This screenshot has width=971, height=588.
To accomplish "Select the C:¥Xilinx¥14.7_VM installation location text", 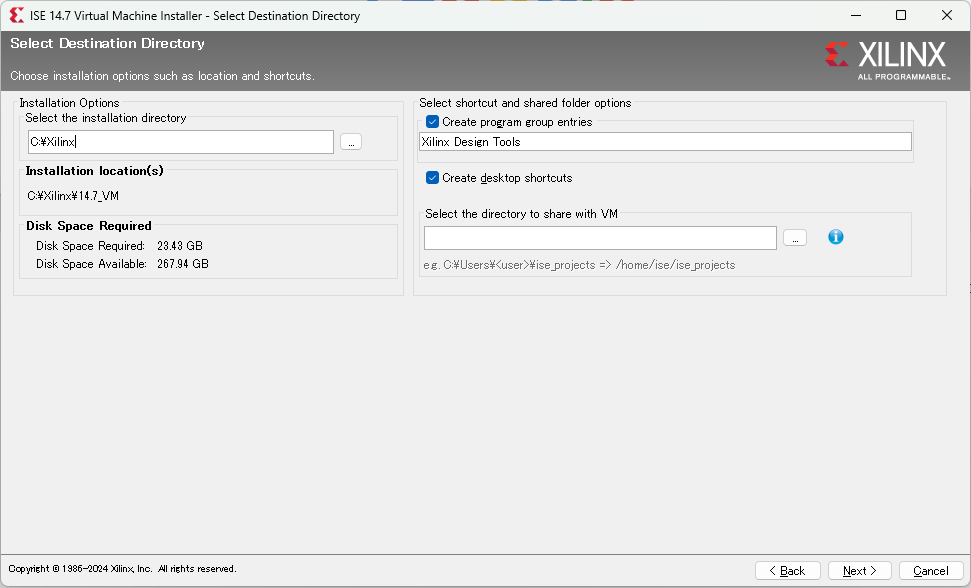I will click(73, 196).
